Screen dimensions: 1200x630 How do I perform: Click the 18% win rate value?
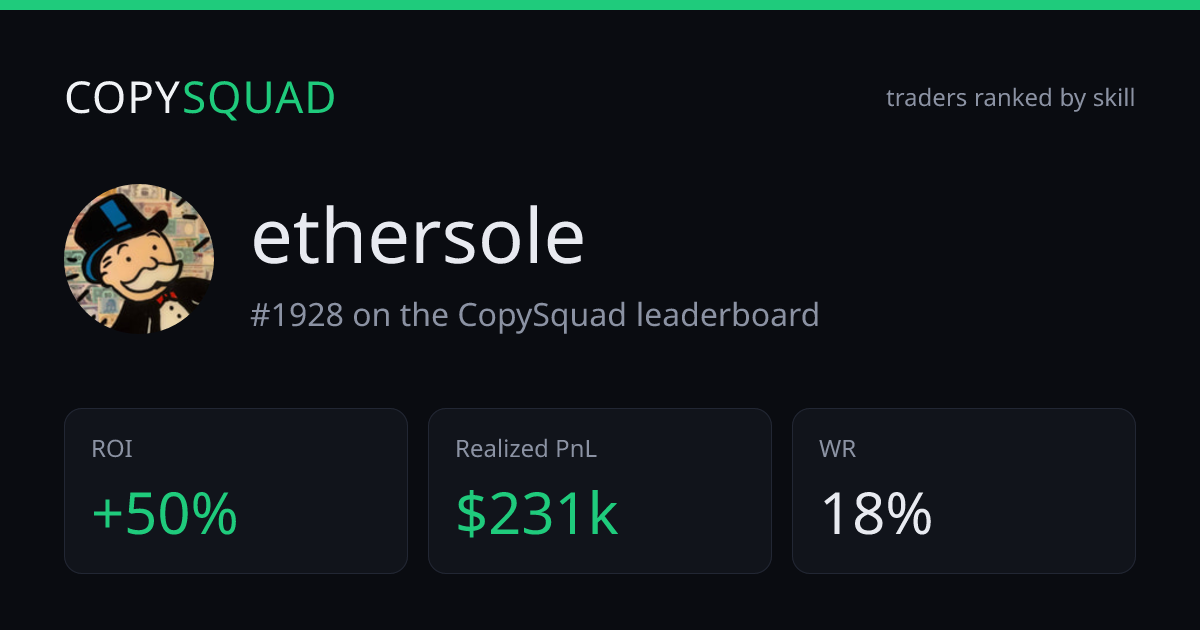[x=876, y=514]
